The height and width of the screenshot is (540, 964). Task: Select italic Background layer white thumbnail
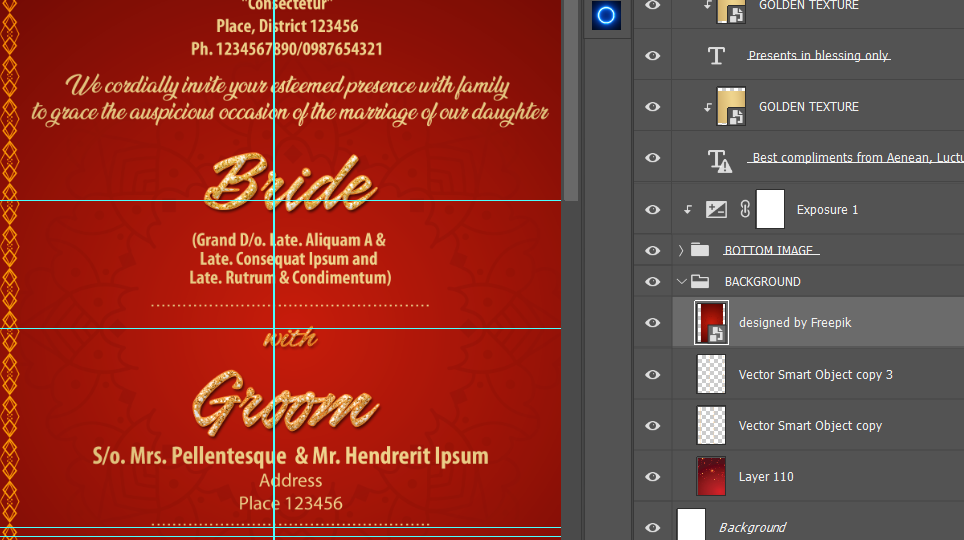[691, 525]
